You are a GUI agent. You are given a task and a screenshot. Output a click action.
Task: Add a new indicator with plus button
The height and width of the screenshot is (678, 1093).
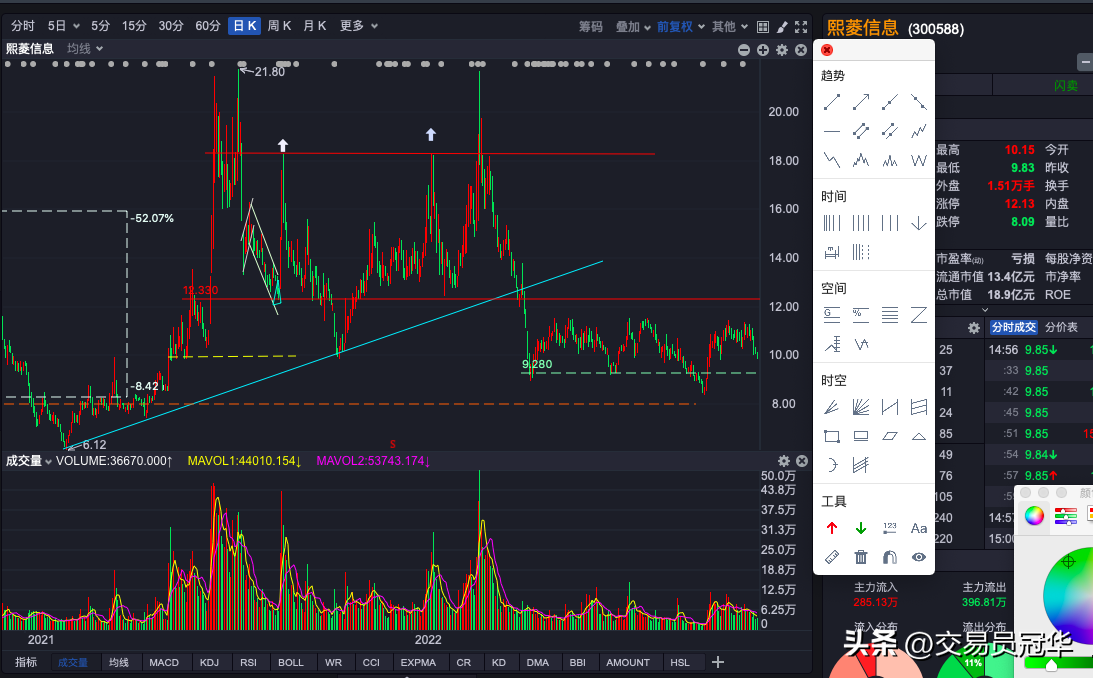718,662
